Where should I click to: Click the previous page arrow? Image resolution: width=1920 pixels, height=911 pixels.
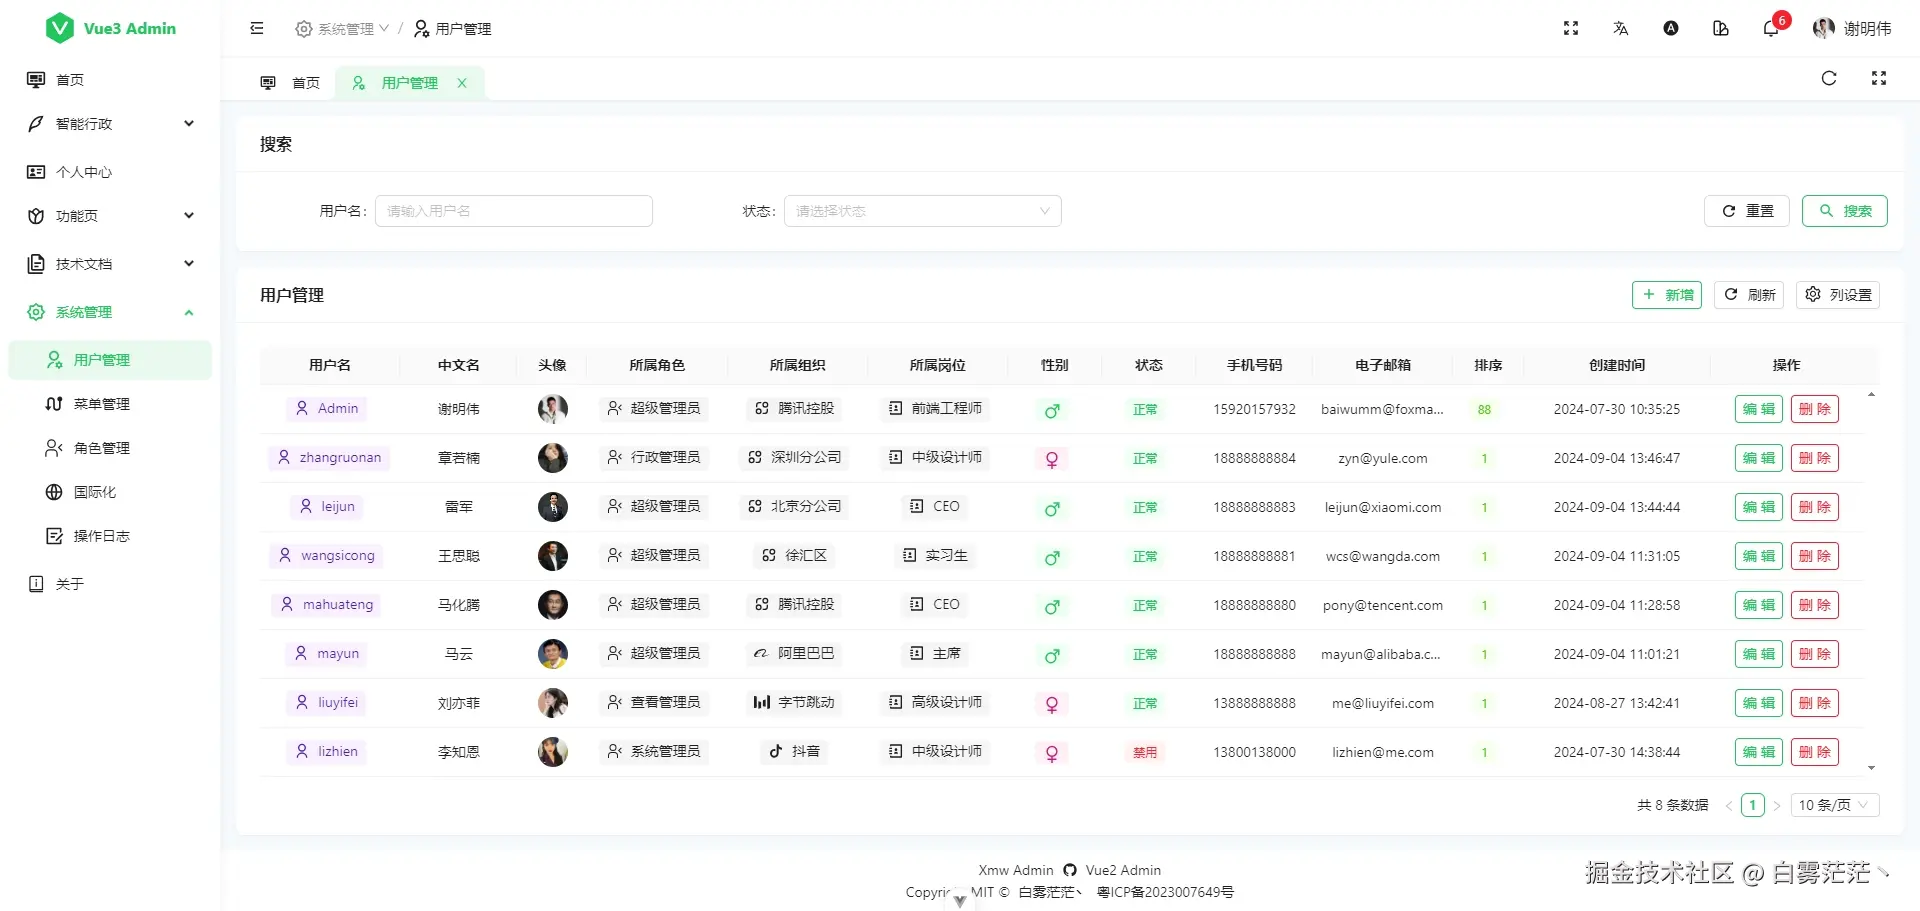point(1728,805)
